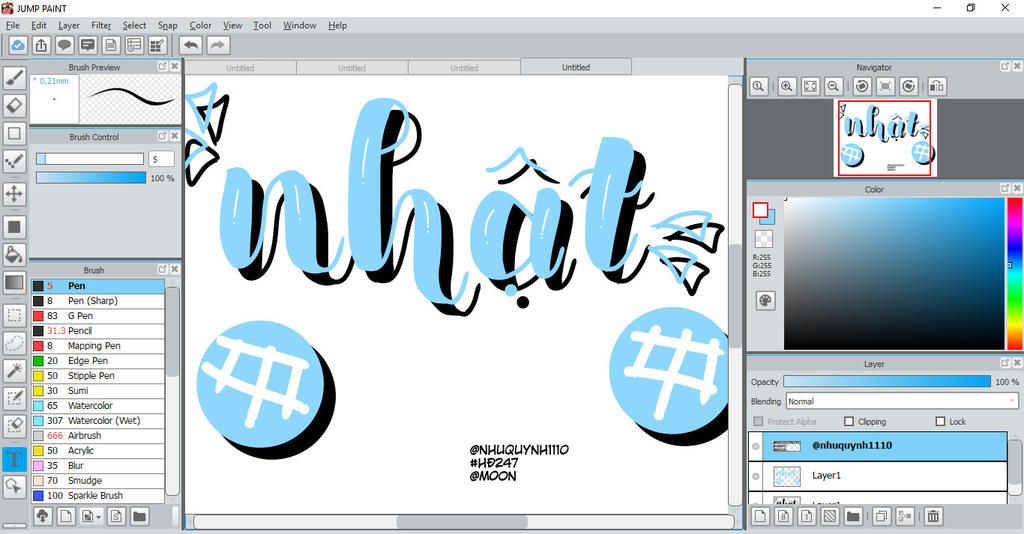Redo the last undone action
This screenshot has height=534, width=1024.
tap(218, 45)
